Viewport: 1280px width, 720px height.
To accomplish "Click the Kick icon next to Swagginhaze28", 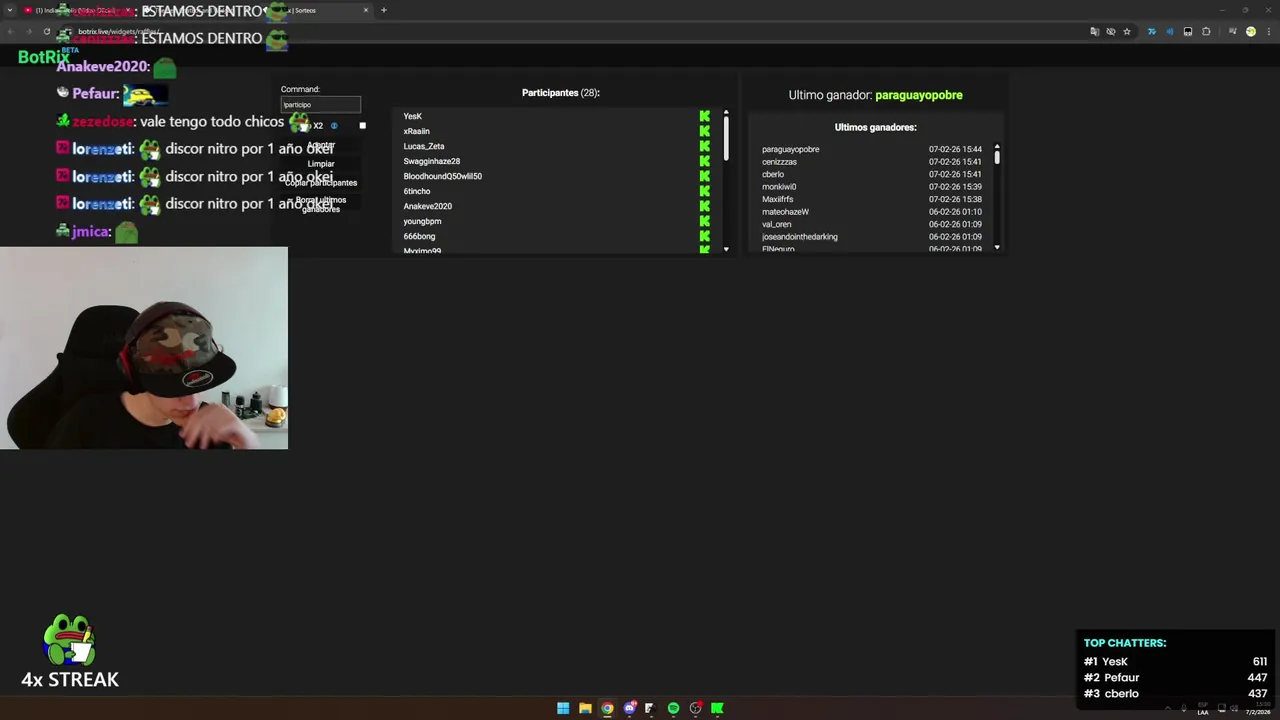I will (x=705, y=161).
